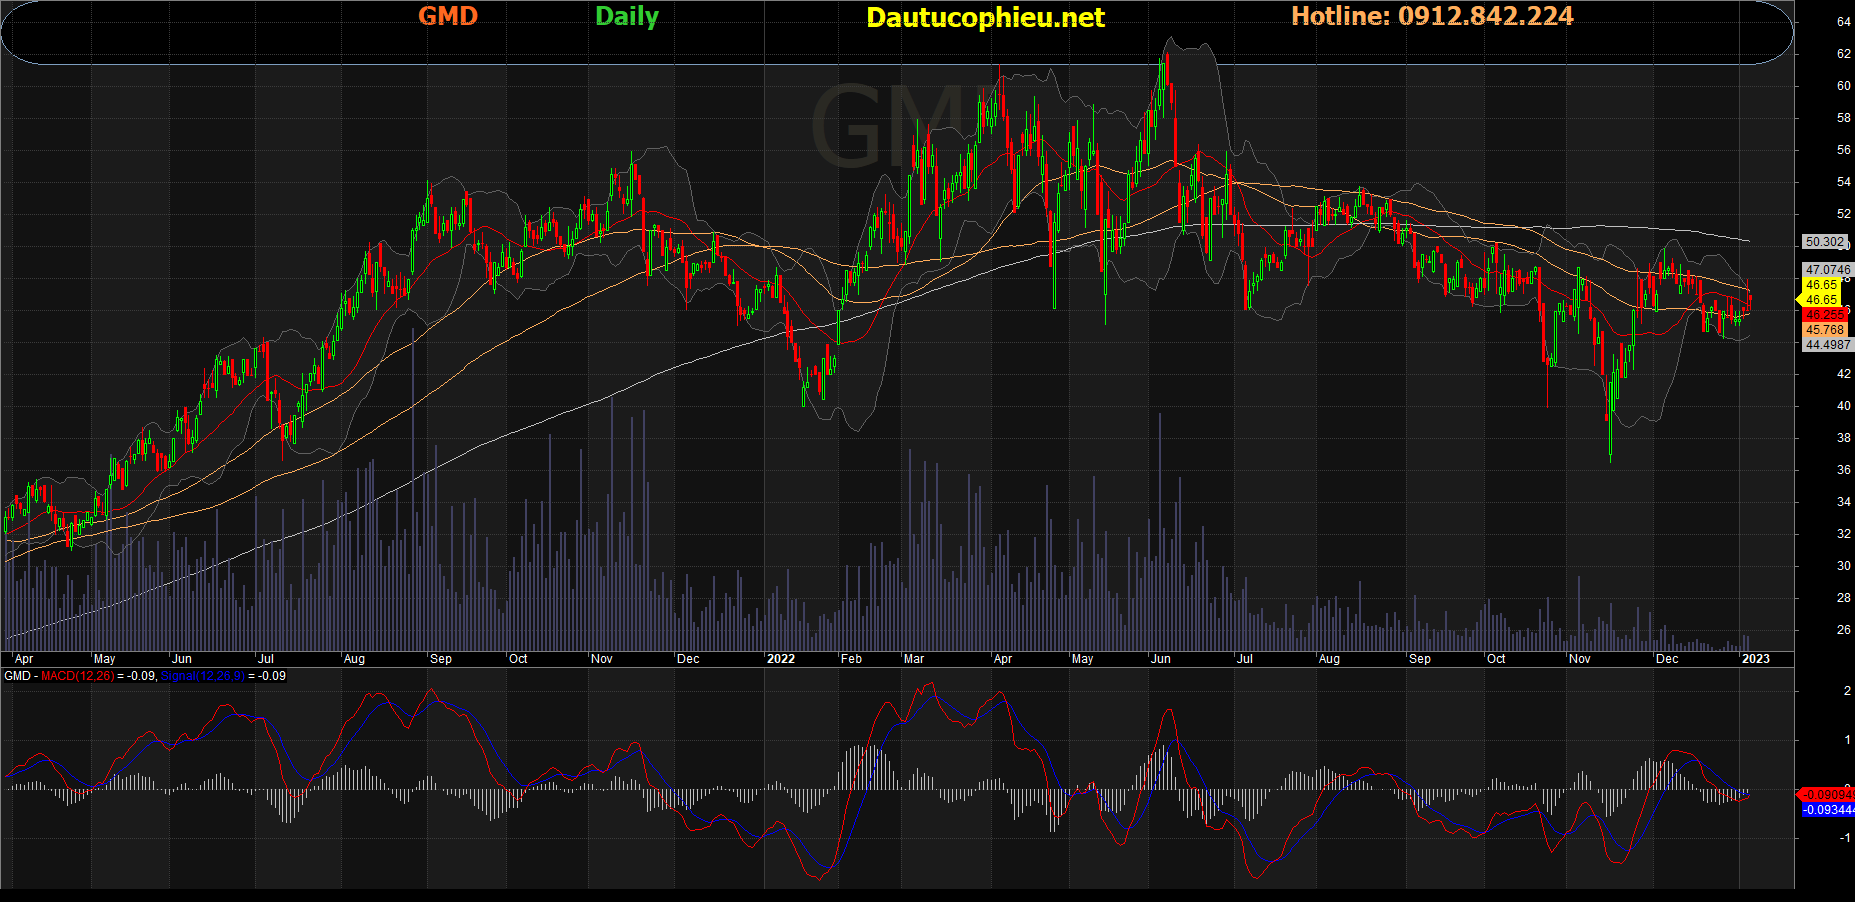1855x902 pixels.
Task: Click the red -0.09094 MACD value tag
Action: click(x=1827, y=795)
